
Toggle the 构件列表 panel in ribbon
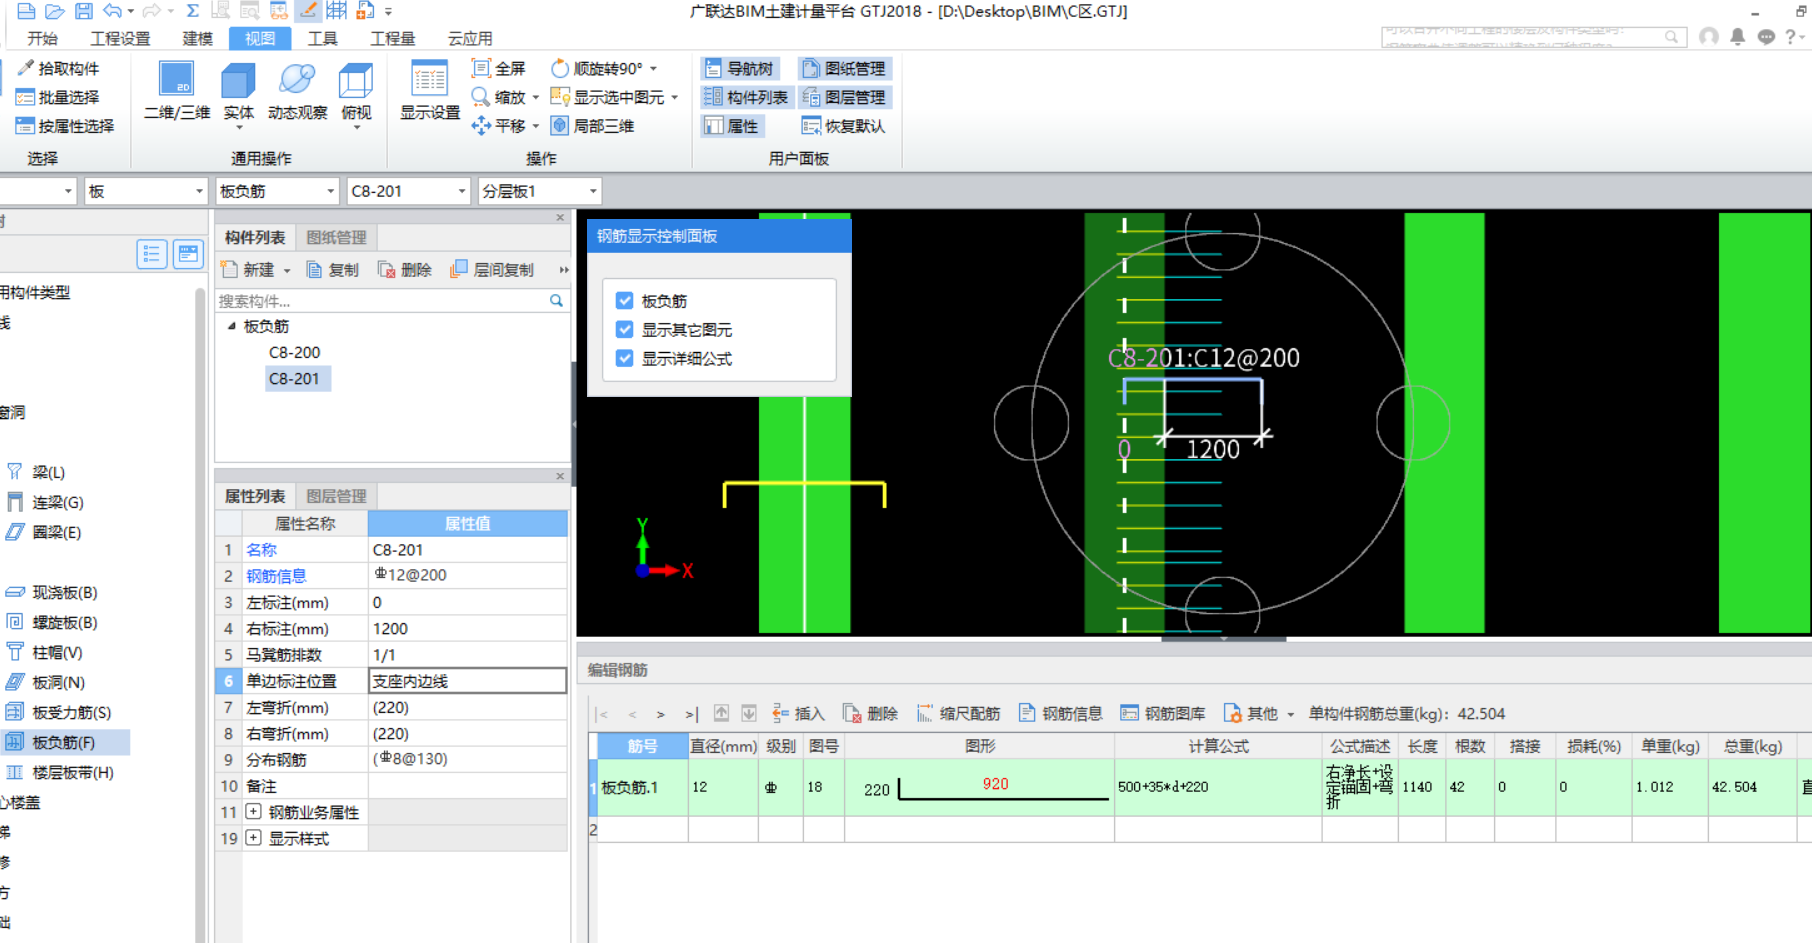click(x=746, y=97)
